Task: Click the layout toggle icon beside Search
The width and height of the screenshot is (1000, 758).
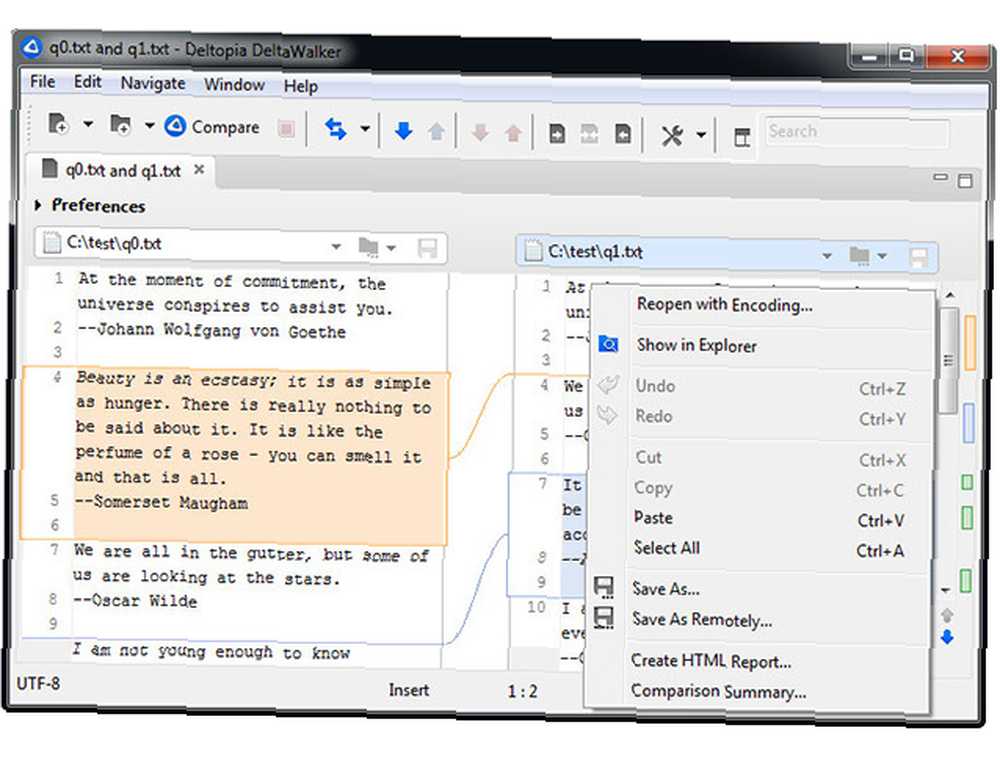Action: pyautogui.click(x=742, y=137)
